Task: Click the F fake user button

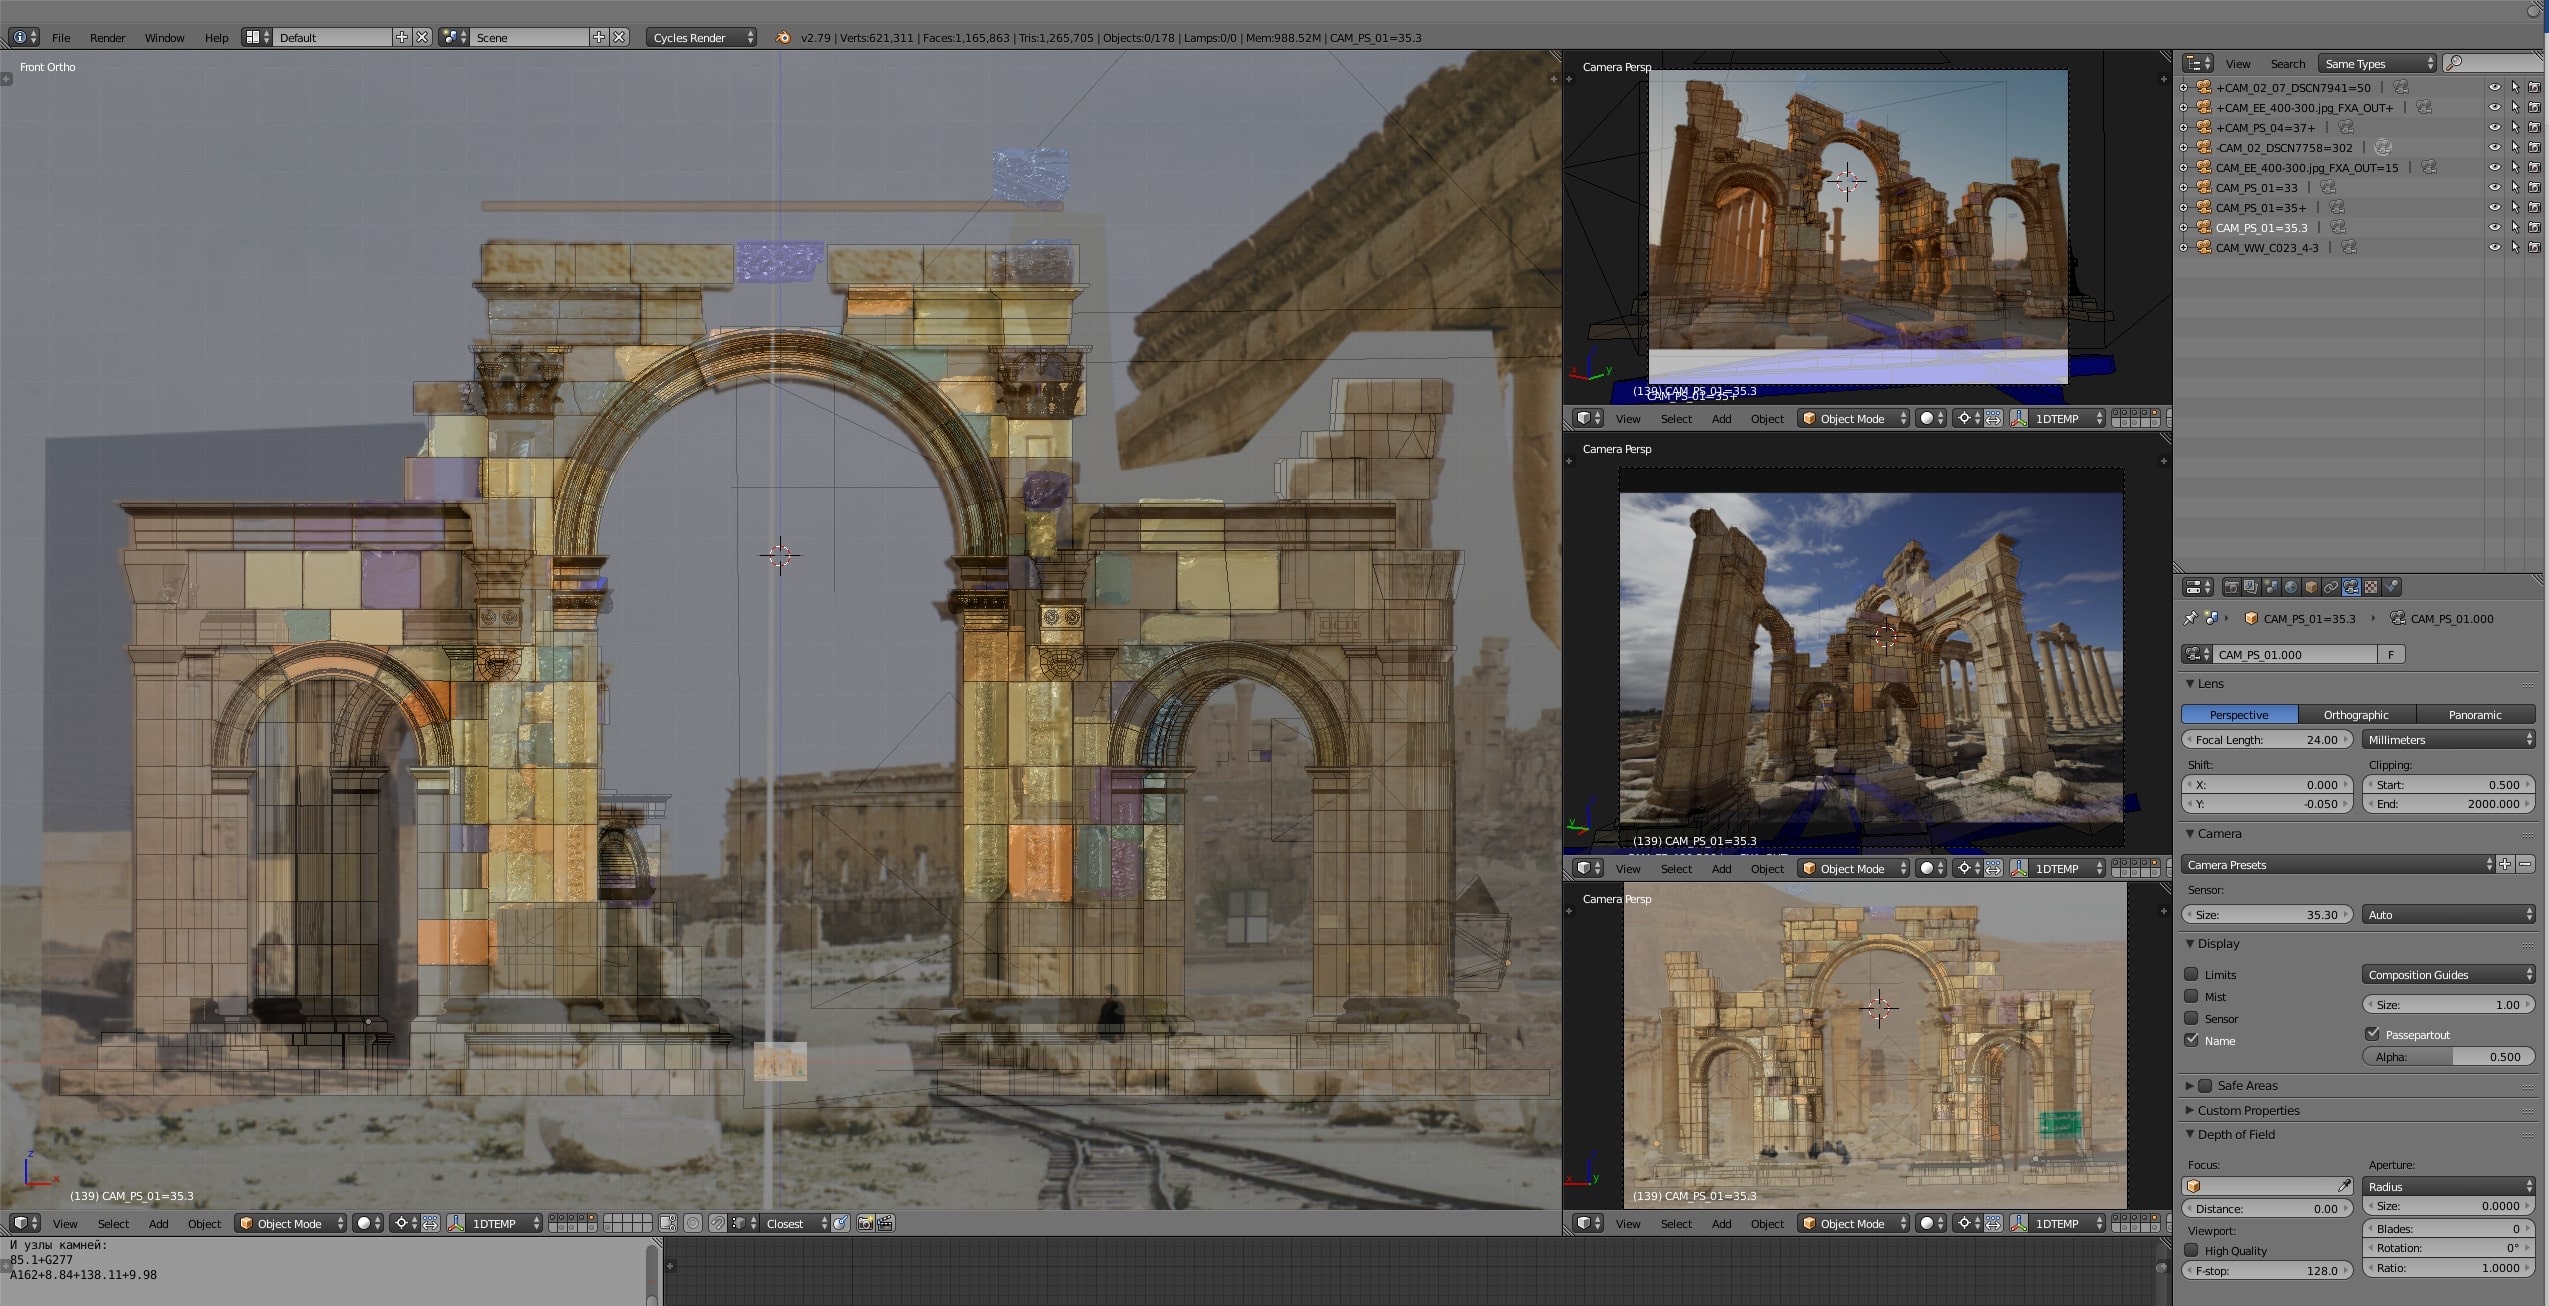Action: [2391, 654]
